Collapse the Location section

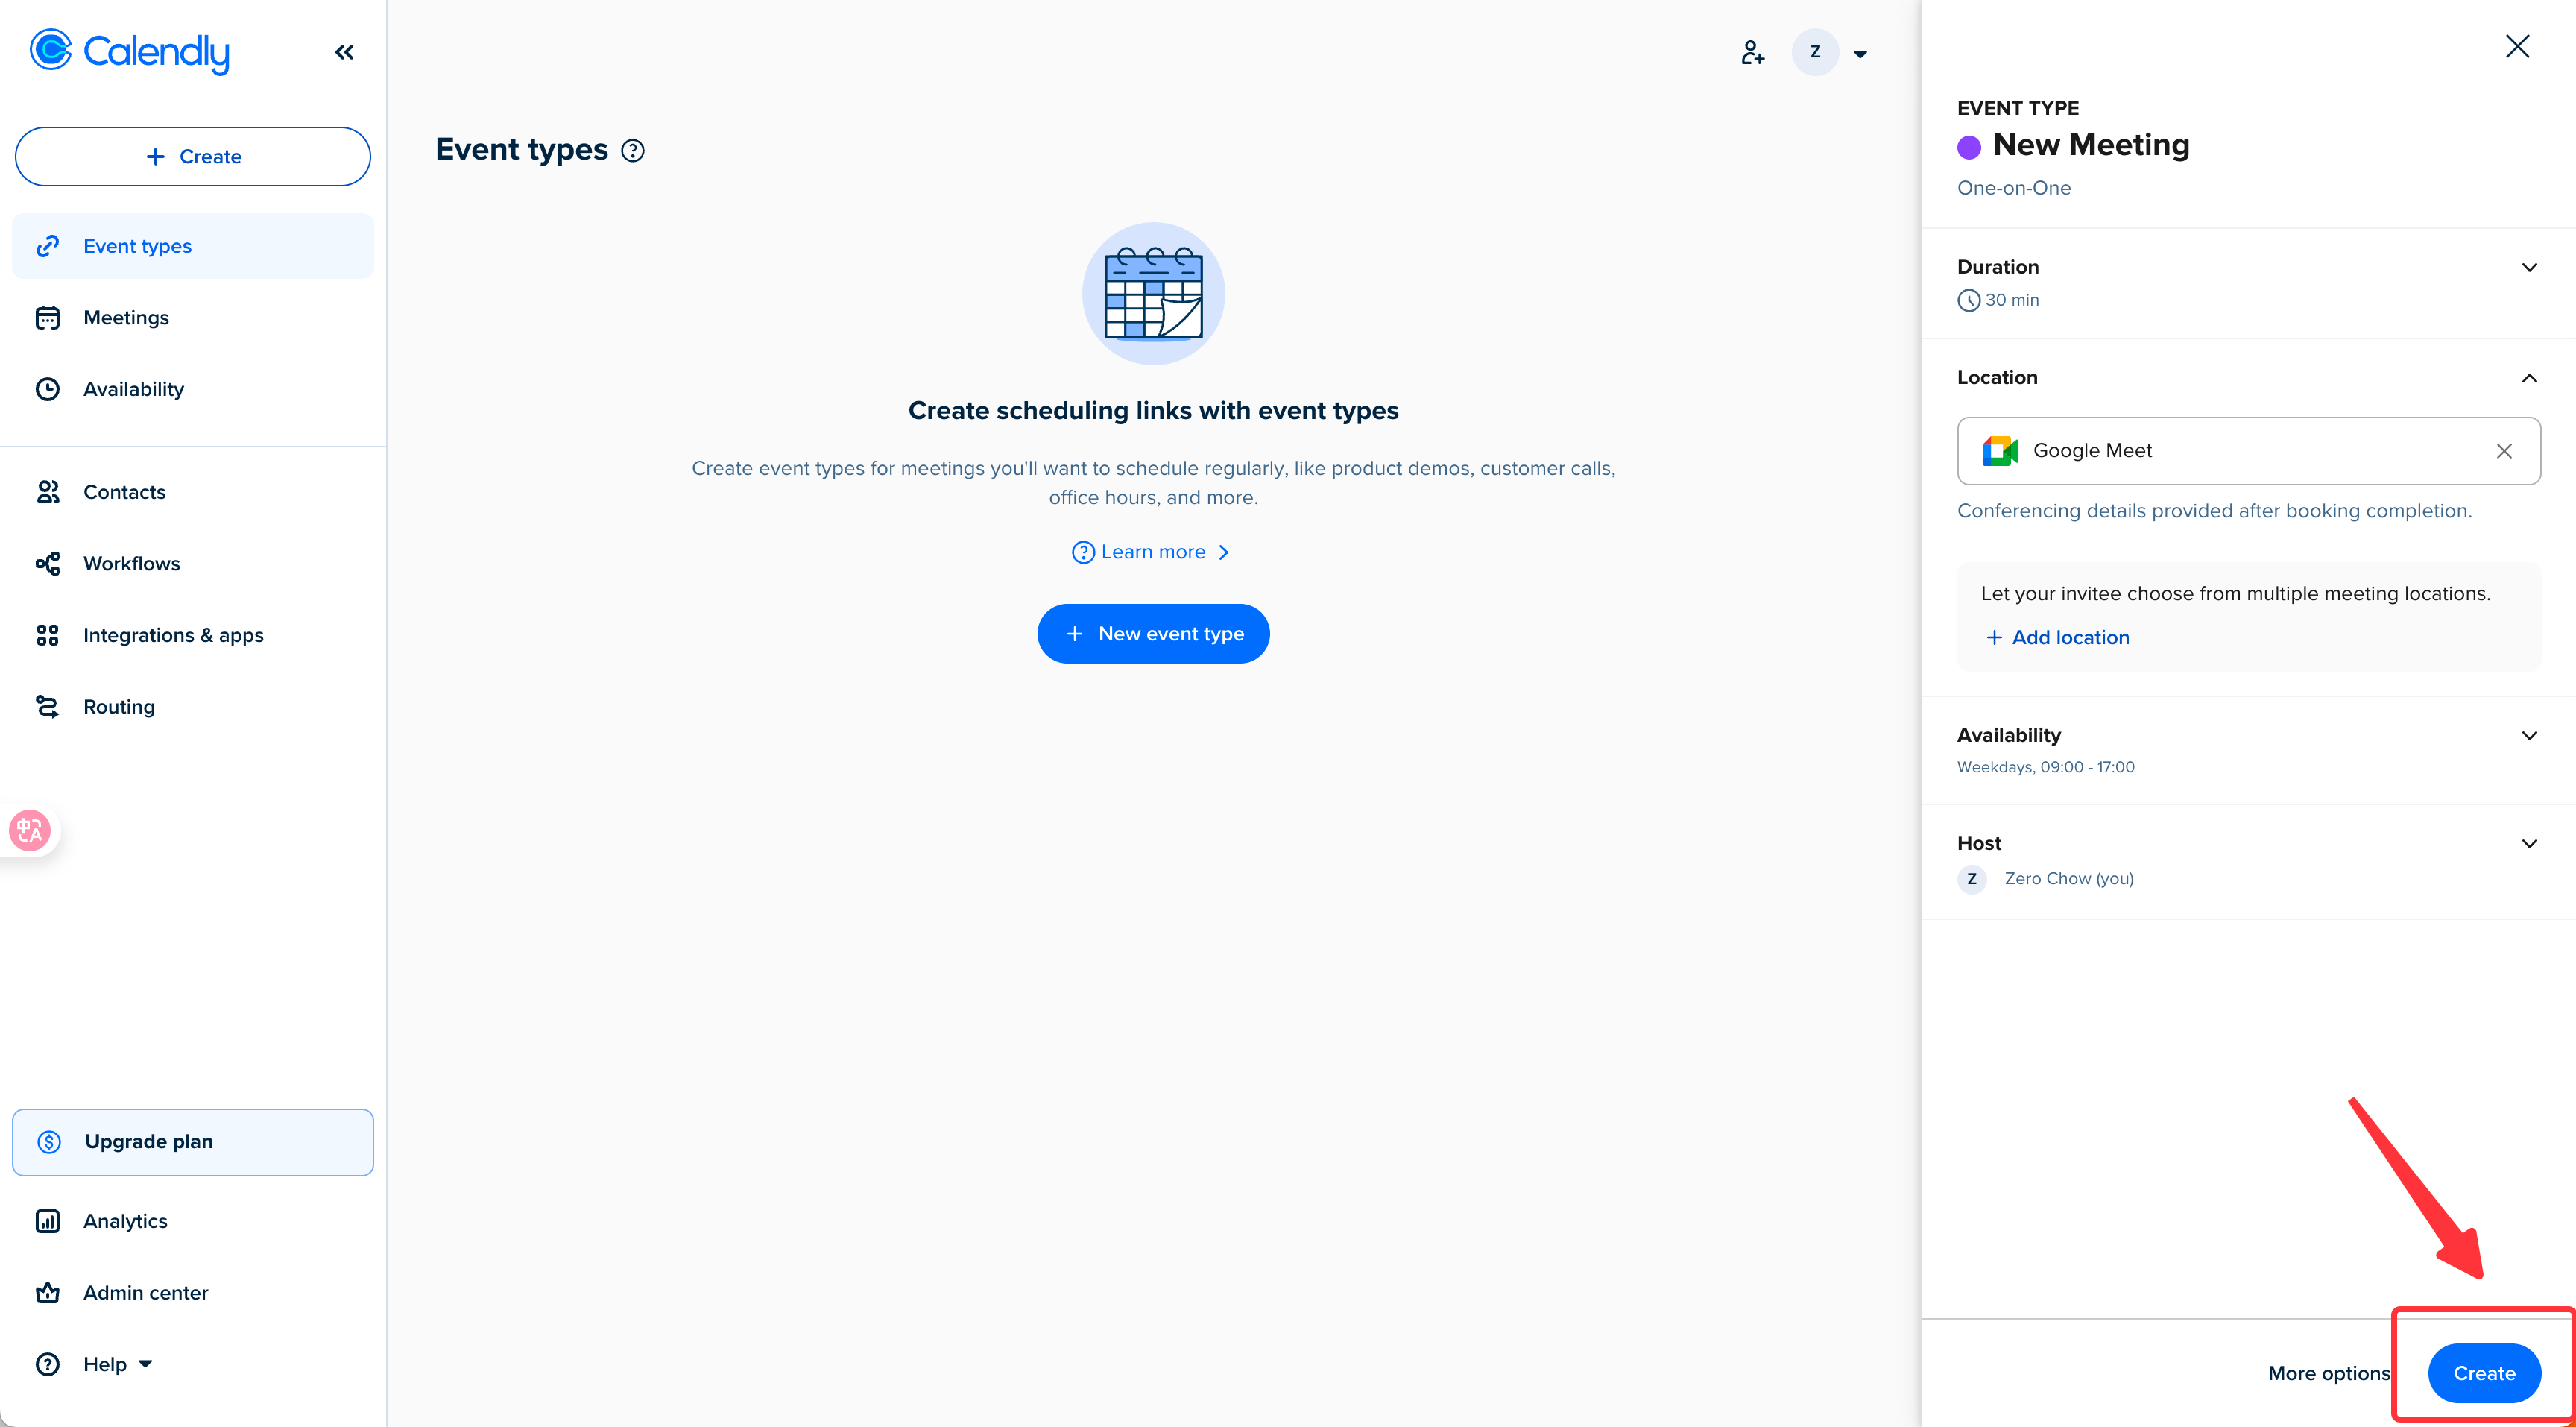point(2529,378)
